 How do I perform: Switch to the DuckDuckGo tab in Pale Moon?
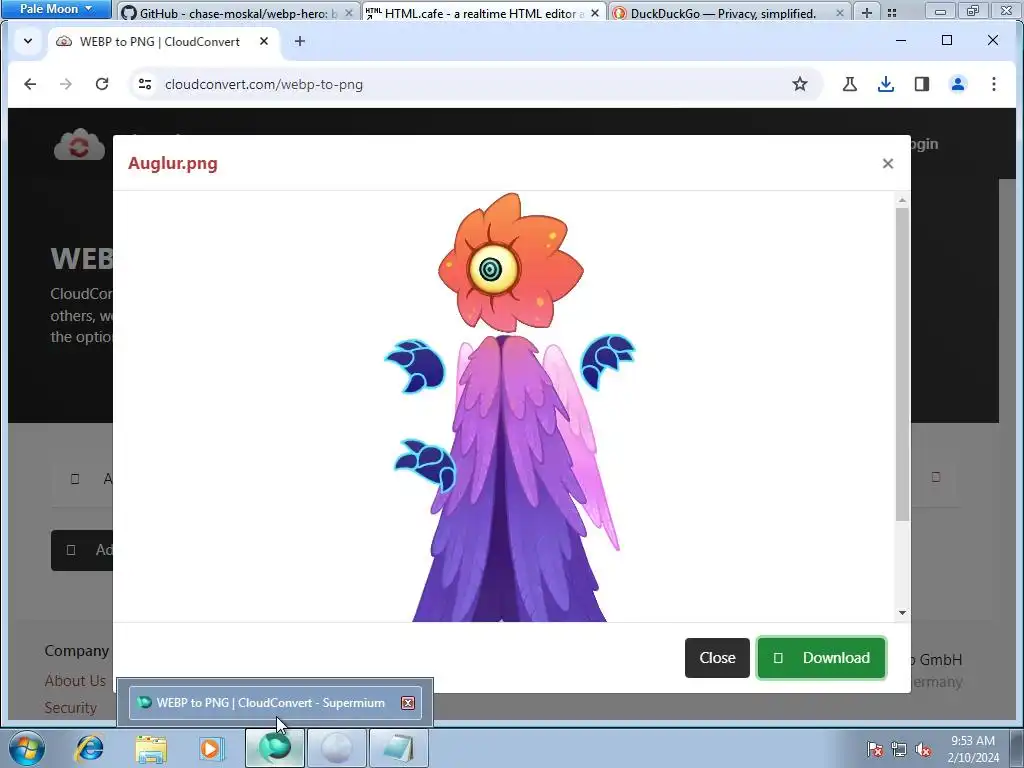pos(729,13)
